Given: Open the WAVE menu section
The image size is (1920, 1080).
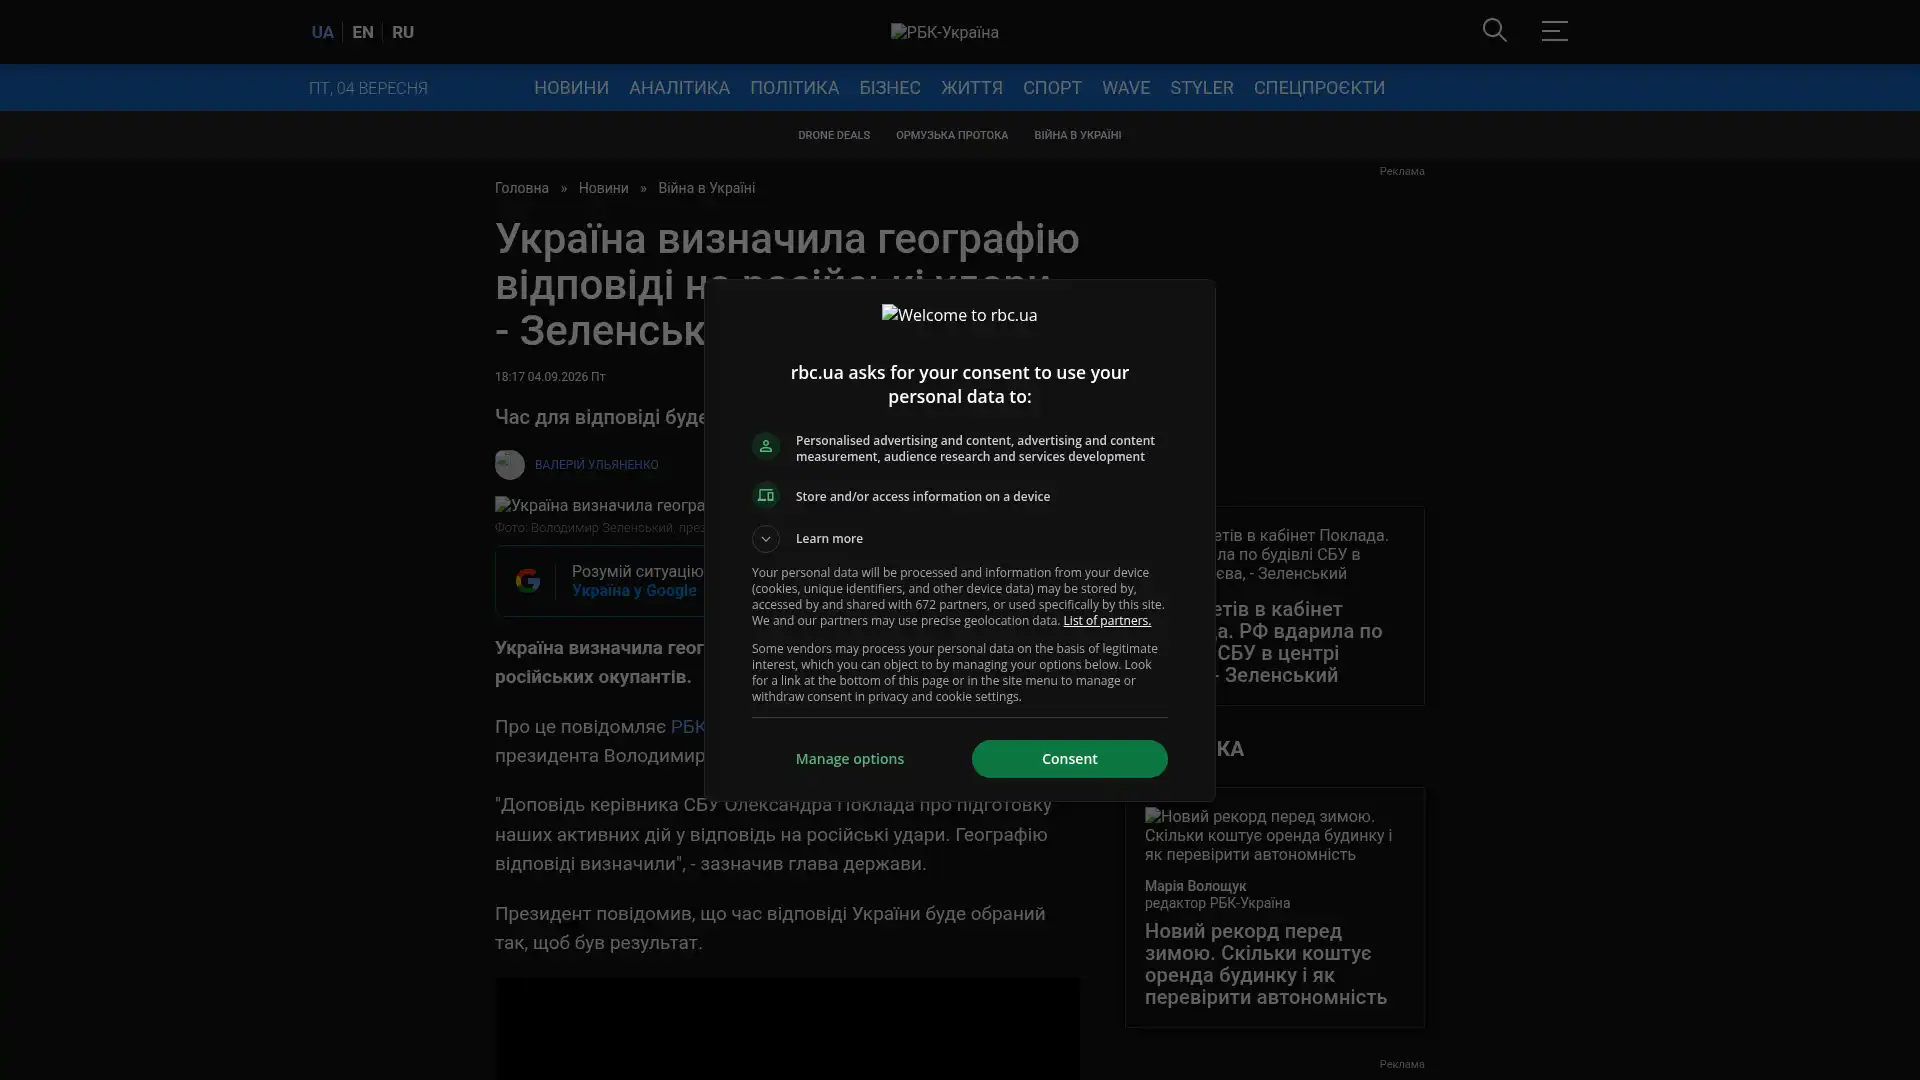Looking at the screenshot, I should pos(1126,88).
